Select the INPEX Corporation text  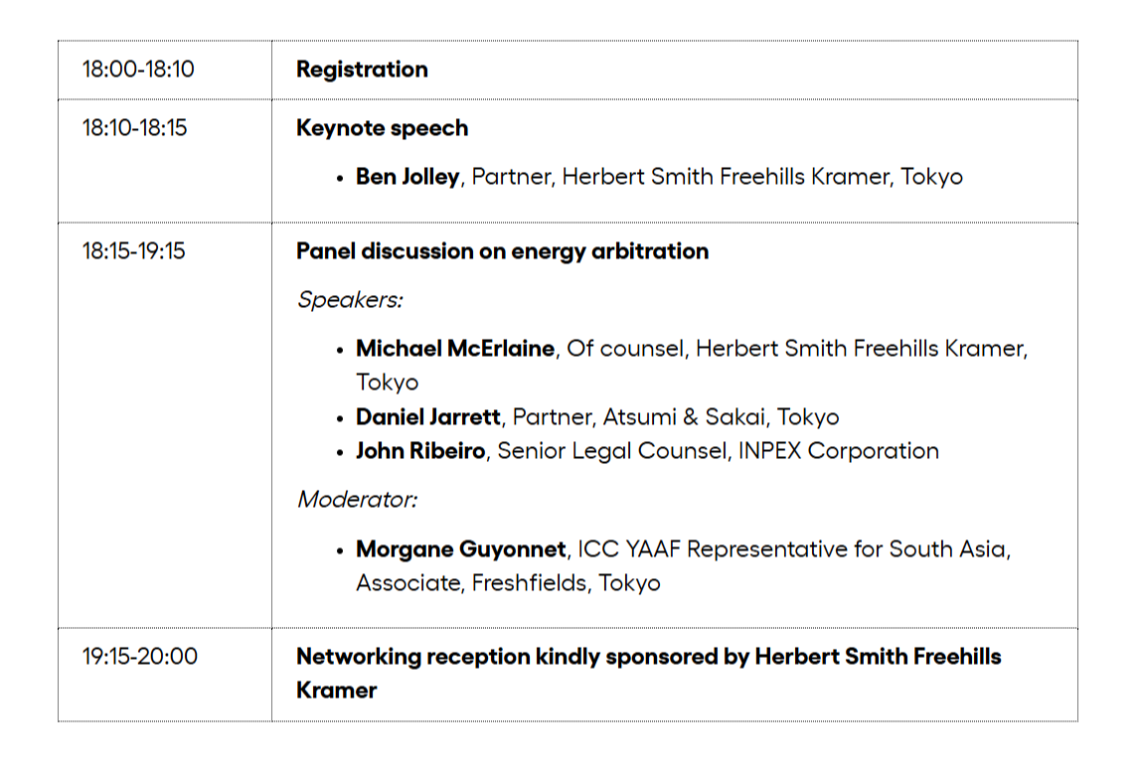[x=839, y=451]
